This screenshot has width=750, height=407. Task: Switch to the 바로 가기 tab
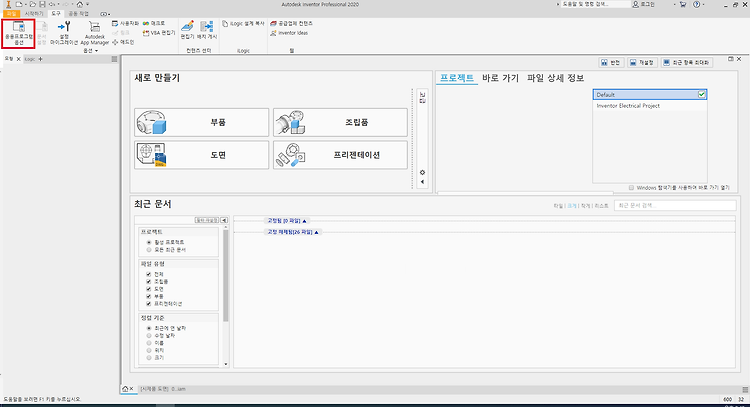[500, 78]
